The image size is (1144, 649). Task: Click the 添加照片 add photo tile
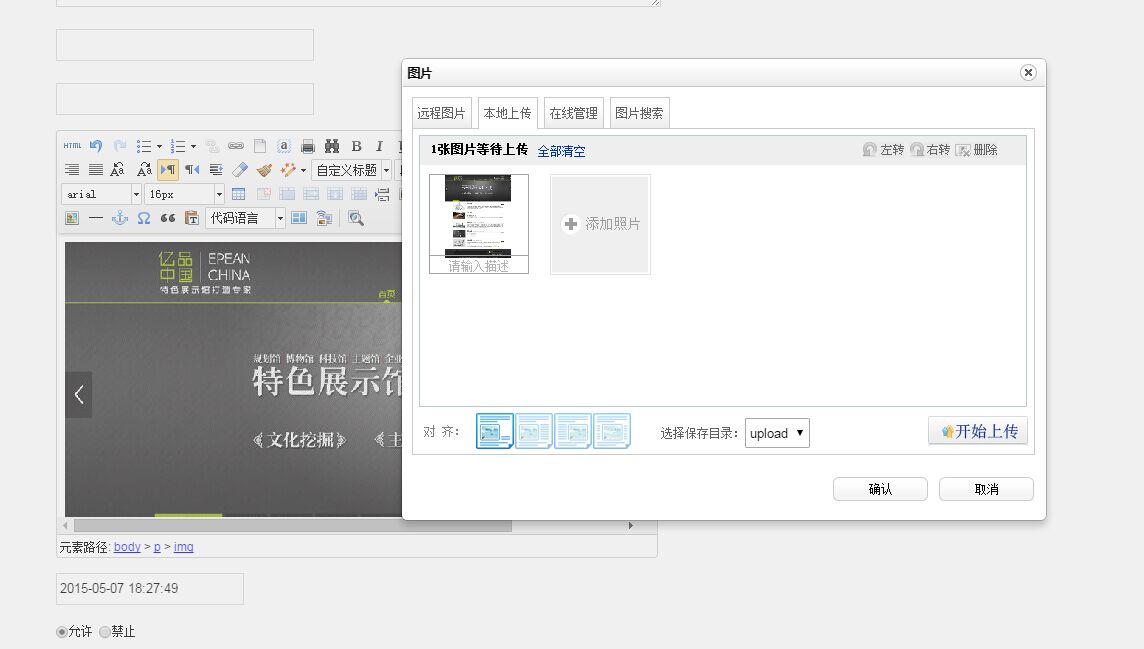click(601, 224)
